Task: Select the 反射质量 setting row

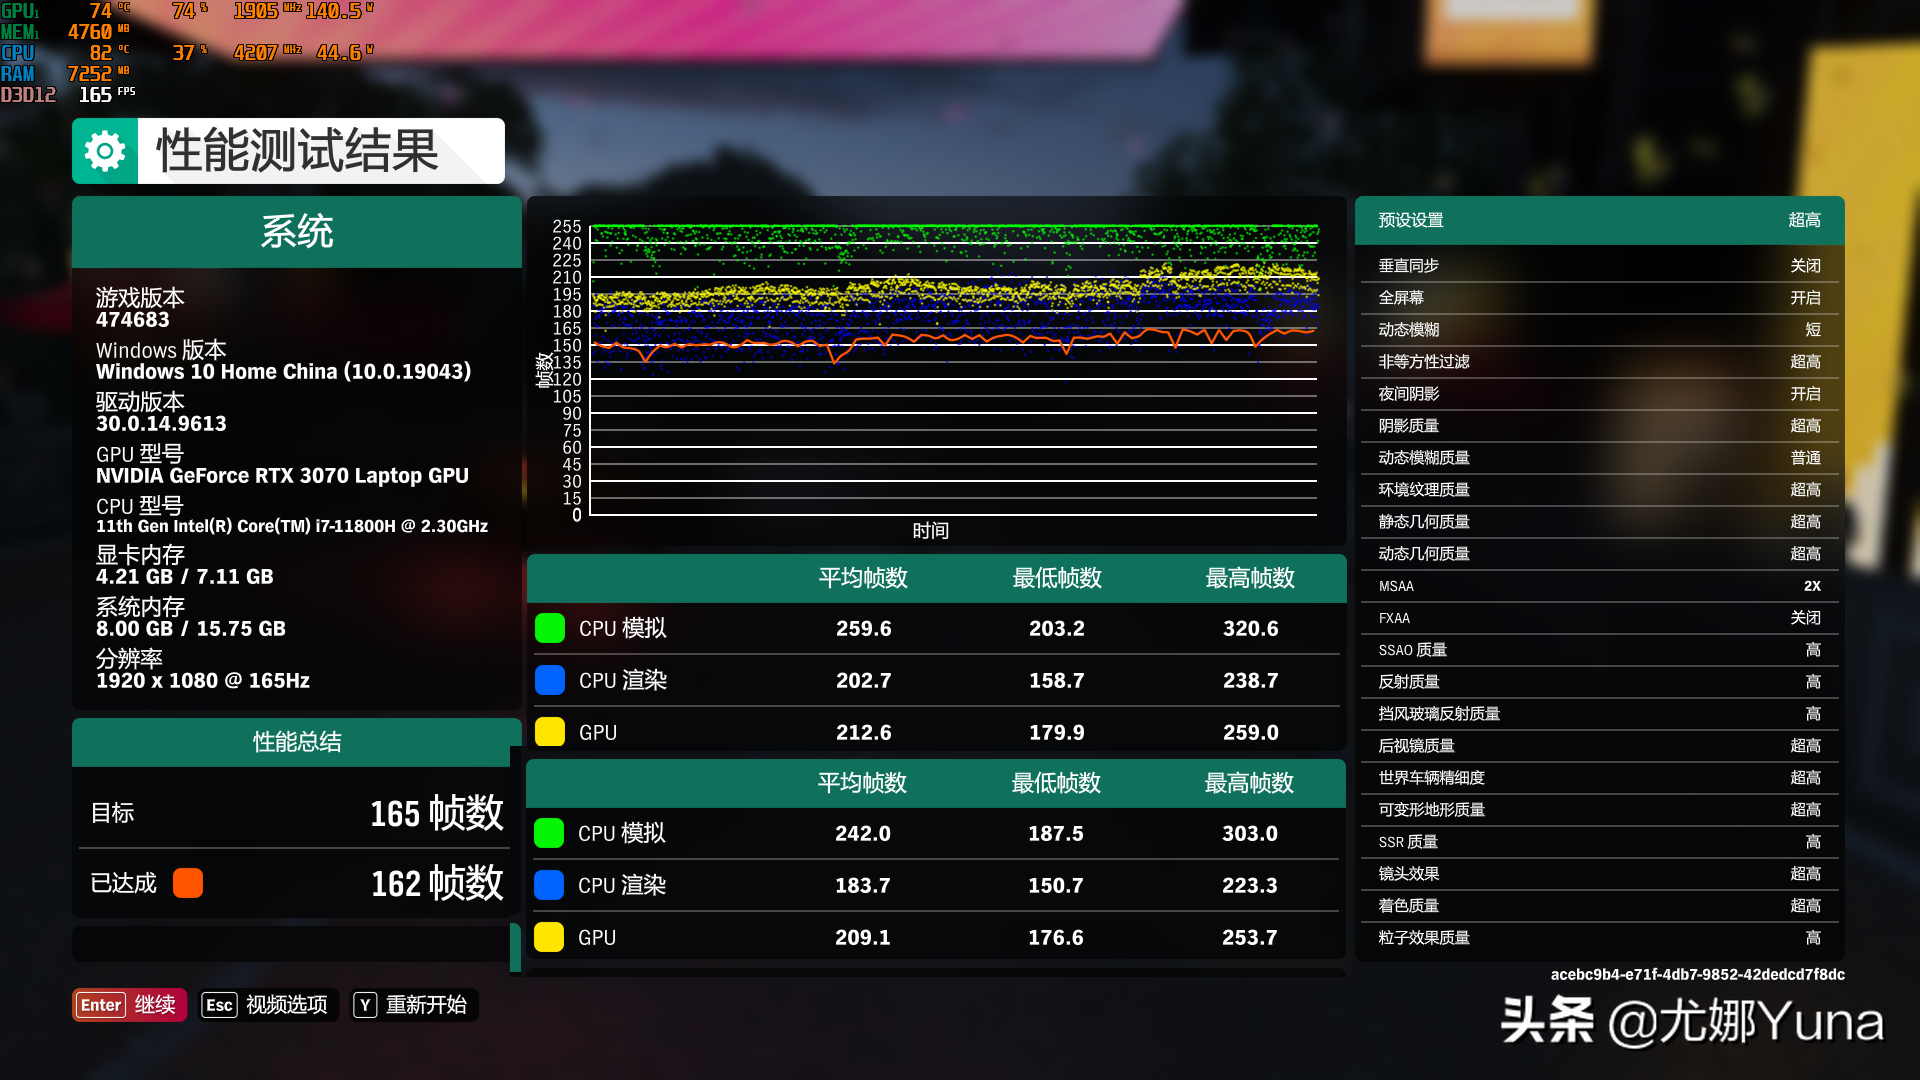Action: pos(1599,682)
